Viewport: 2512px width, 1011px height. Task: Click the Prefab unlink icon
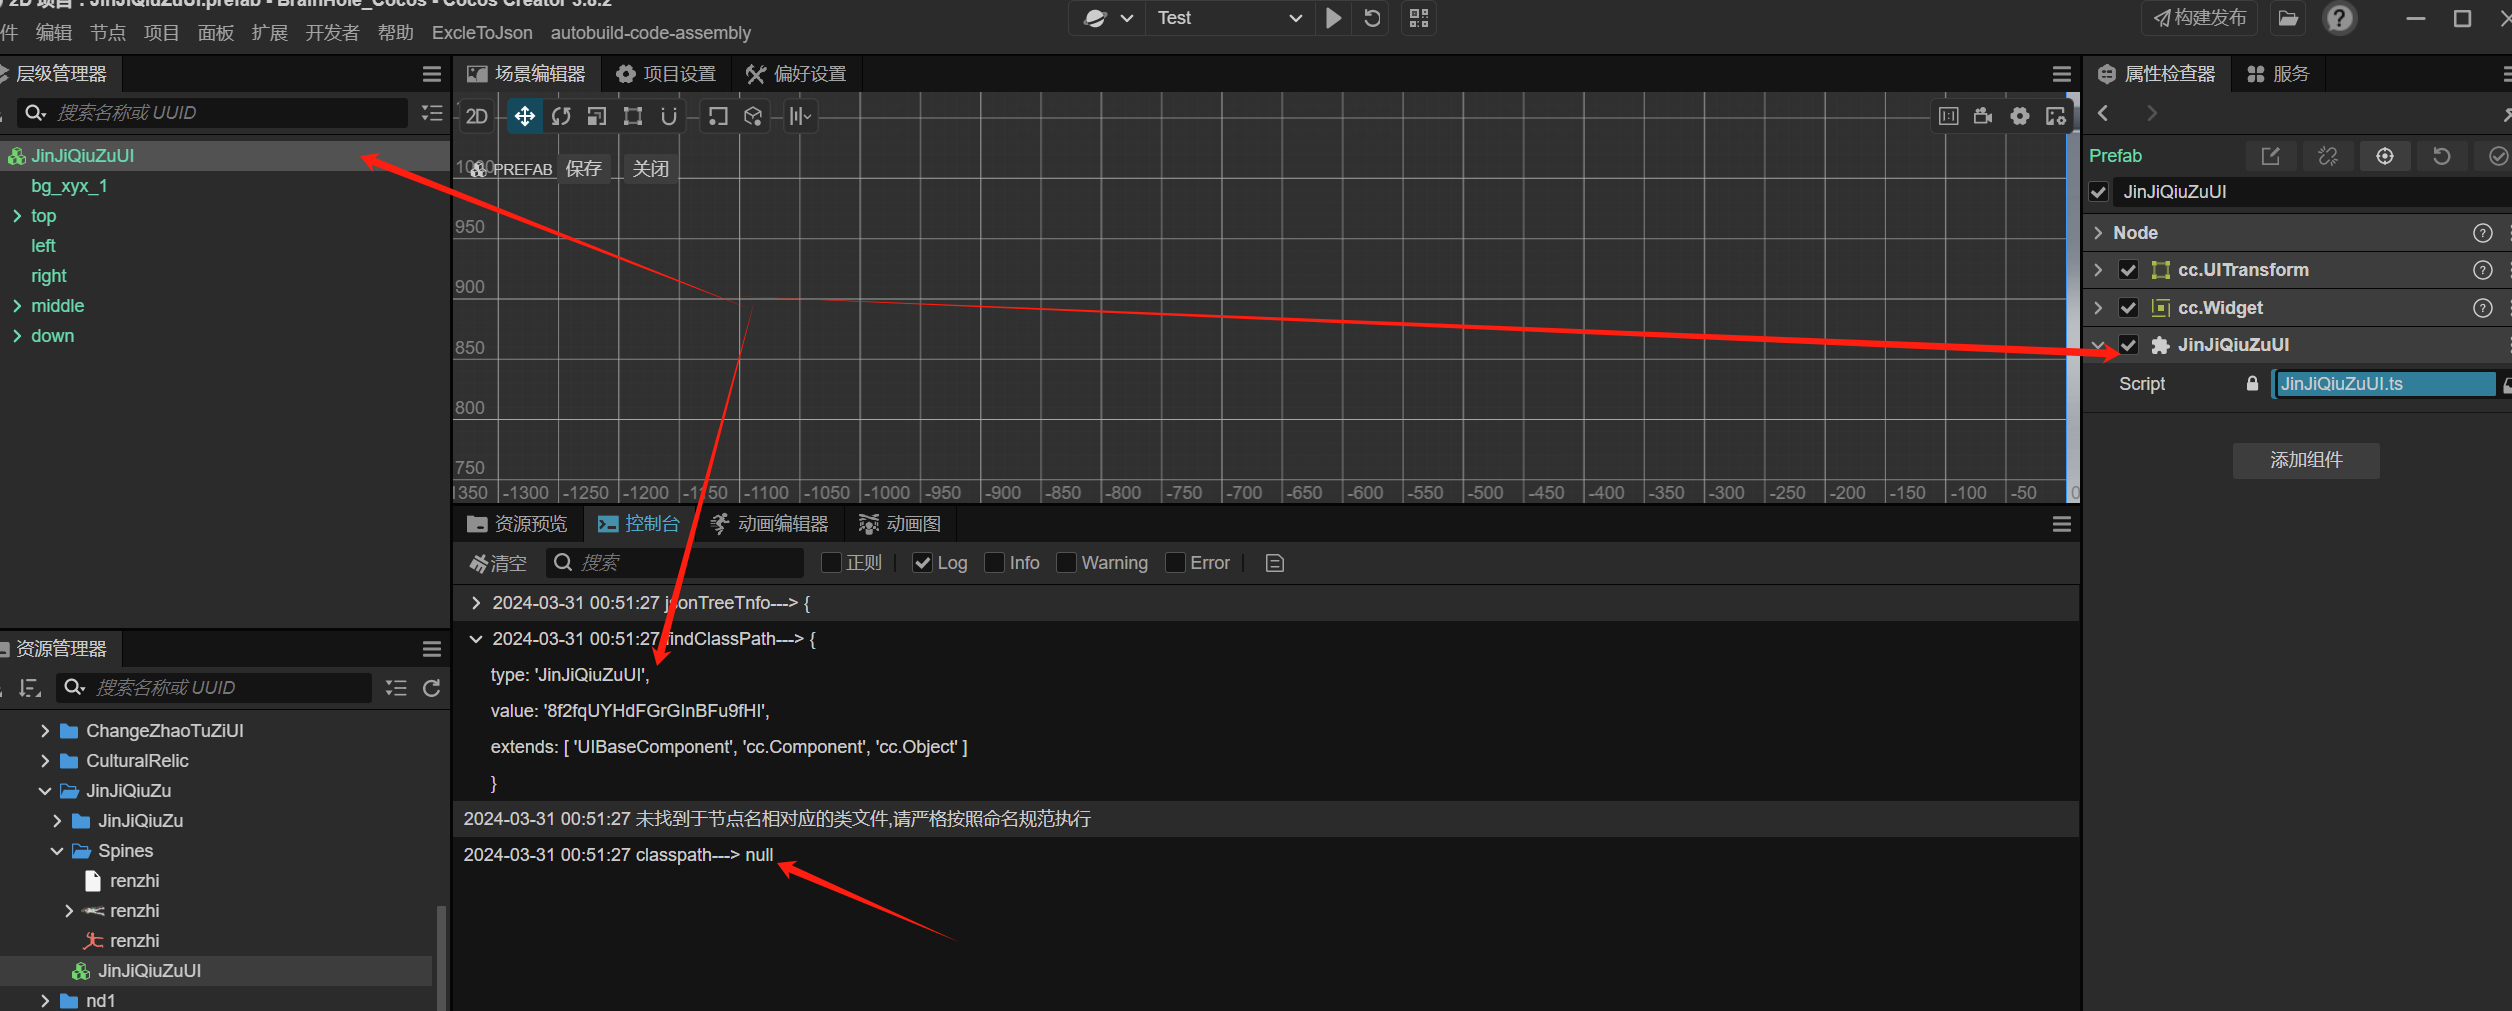2328,156
